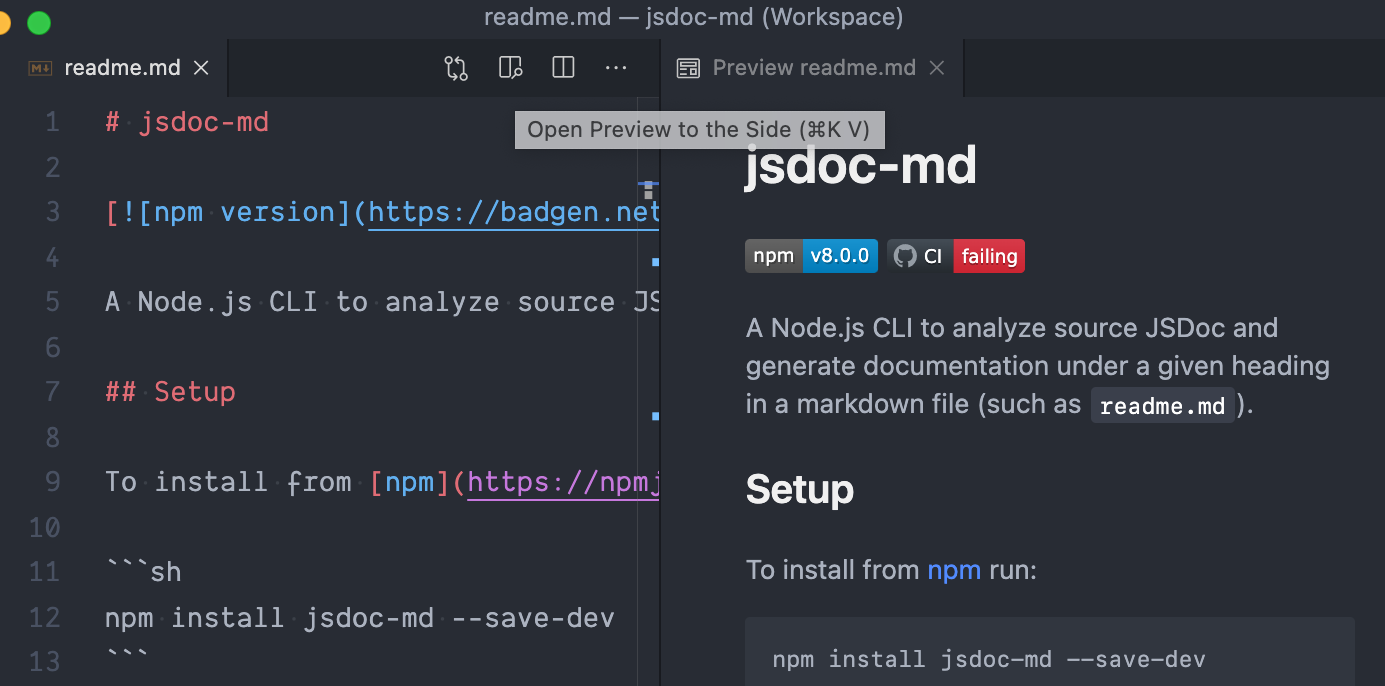1385x686 pixels.
Task: Switch to the readme.md editor tab
Action: pos(120,67)
